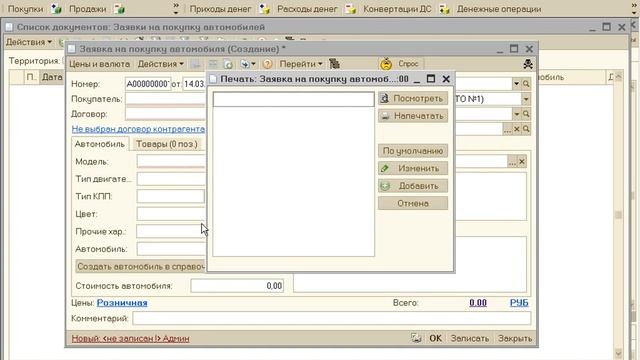Click the icon beside the Продажи label

[x=56, y=9]
